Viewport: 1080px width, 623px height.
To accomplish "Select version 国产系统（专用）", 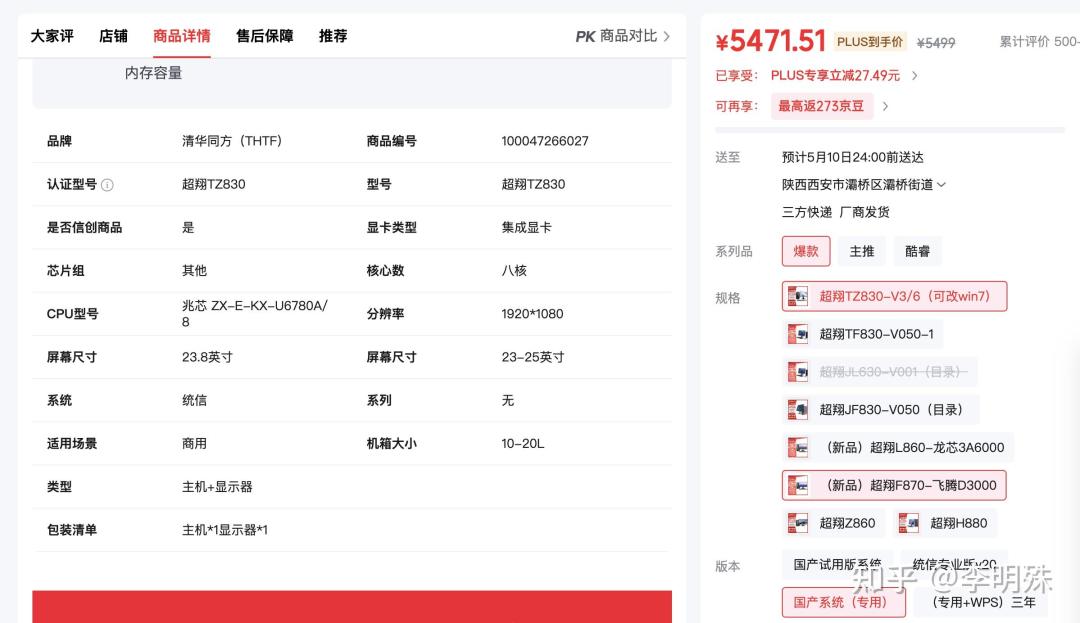I will tap(844, 602).
